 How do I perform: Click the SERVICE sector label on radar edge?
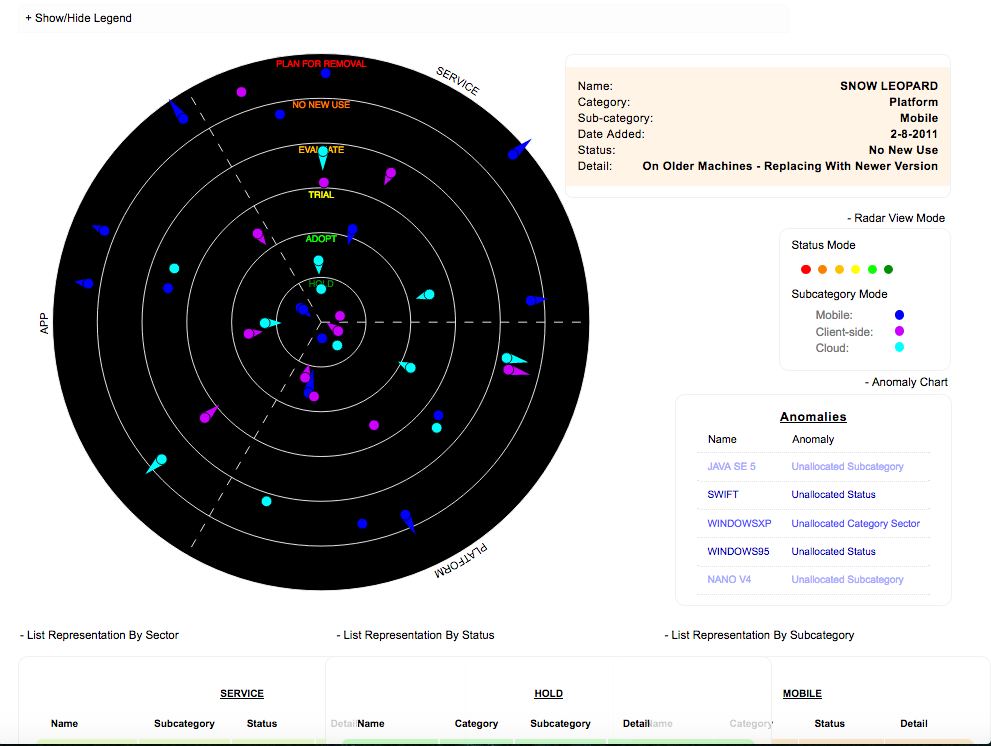[x=458, y=81]
